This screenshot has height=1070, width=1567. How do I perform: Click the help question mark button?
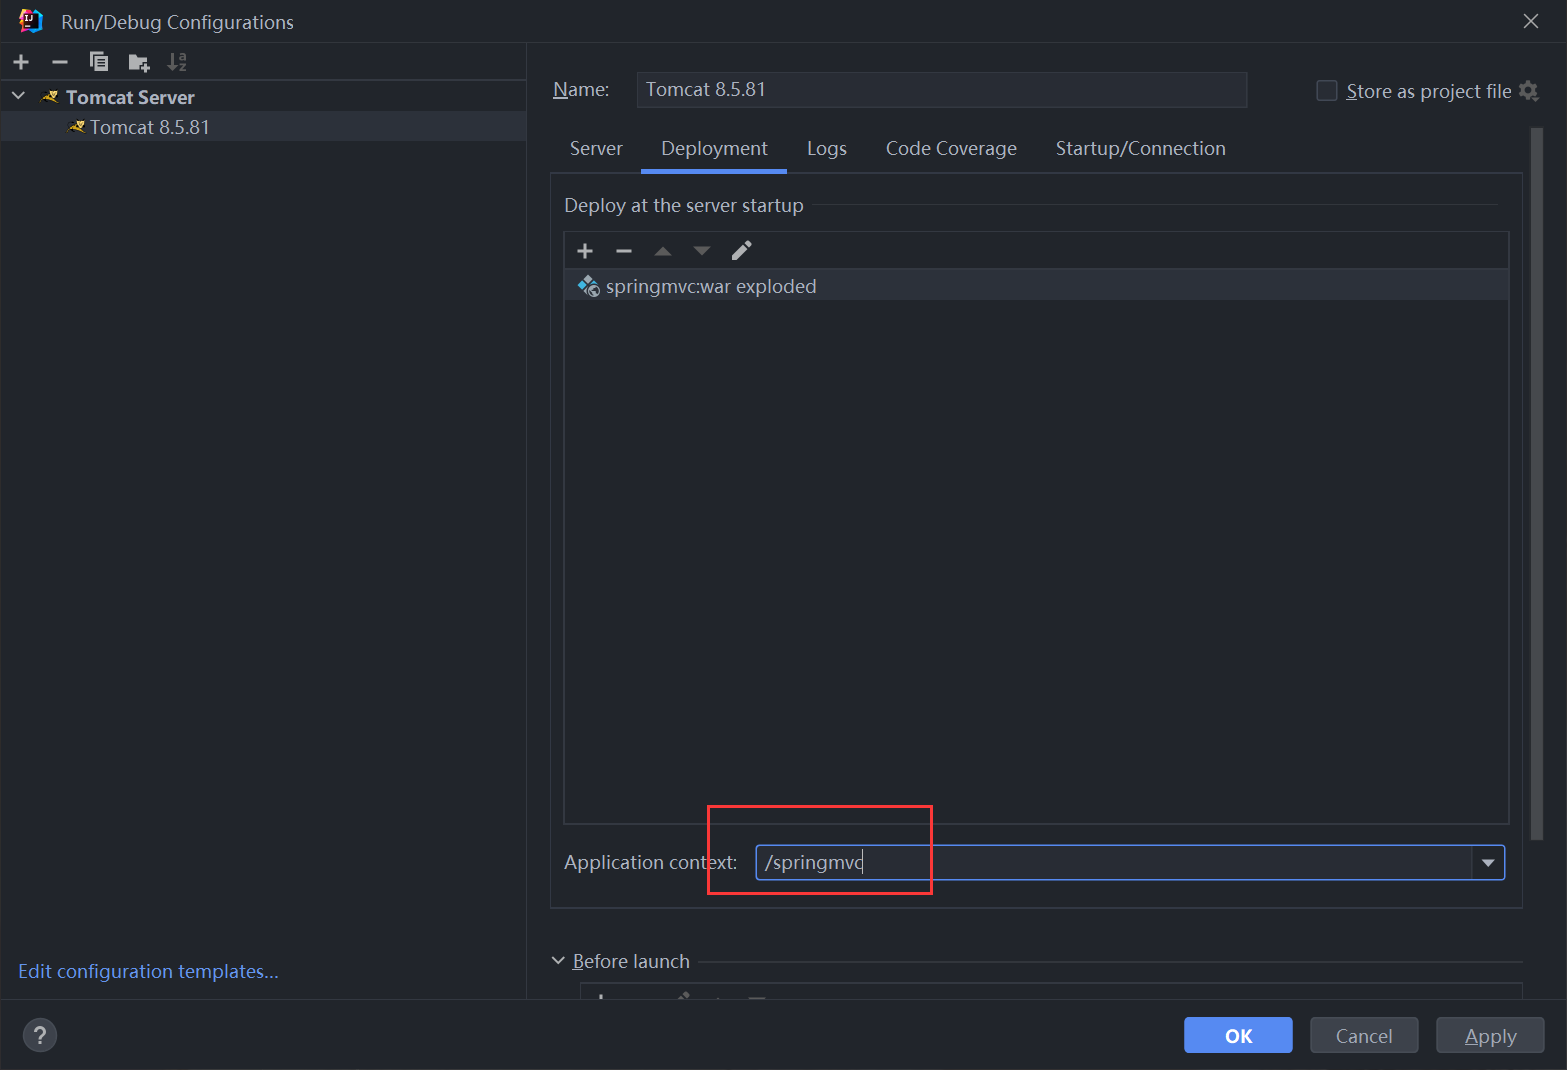[x=40, y=1035]
